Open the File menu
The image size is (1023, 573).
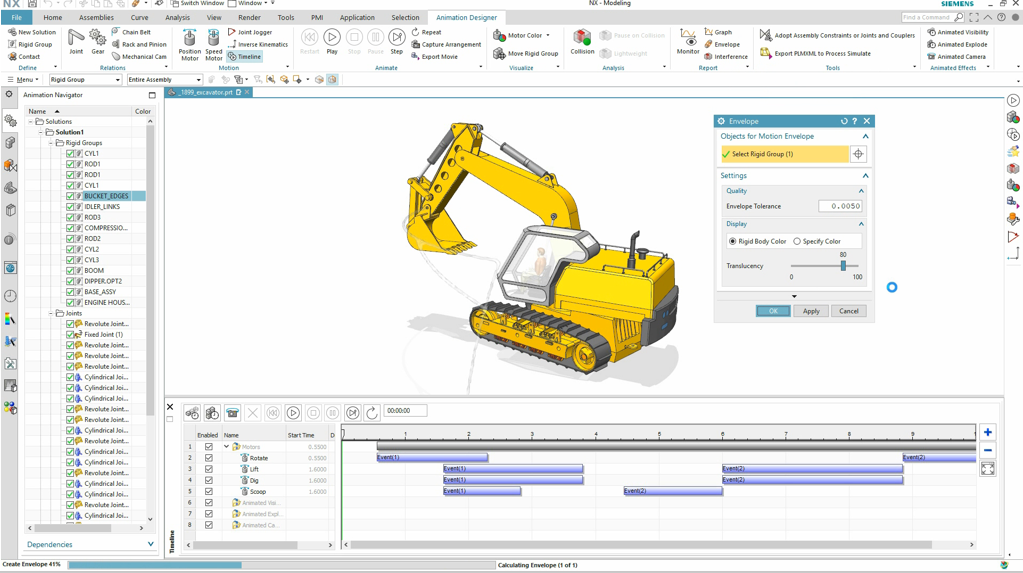17,17
